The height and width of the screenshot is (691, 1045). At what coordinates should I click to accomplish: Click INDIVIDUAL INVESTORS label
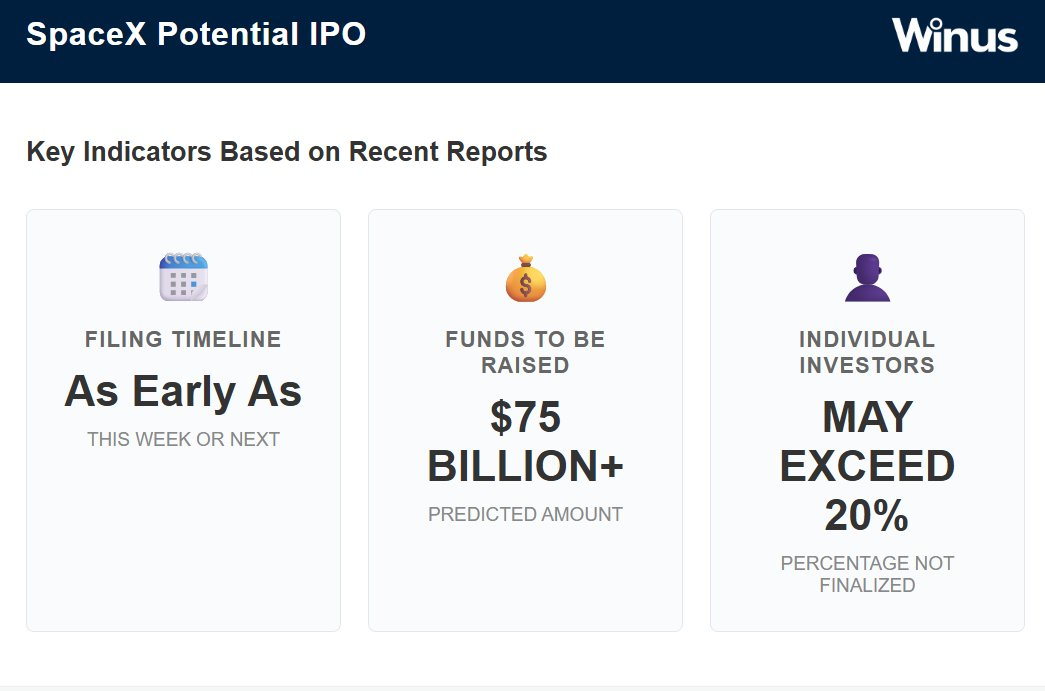(867, 352)
